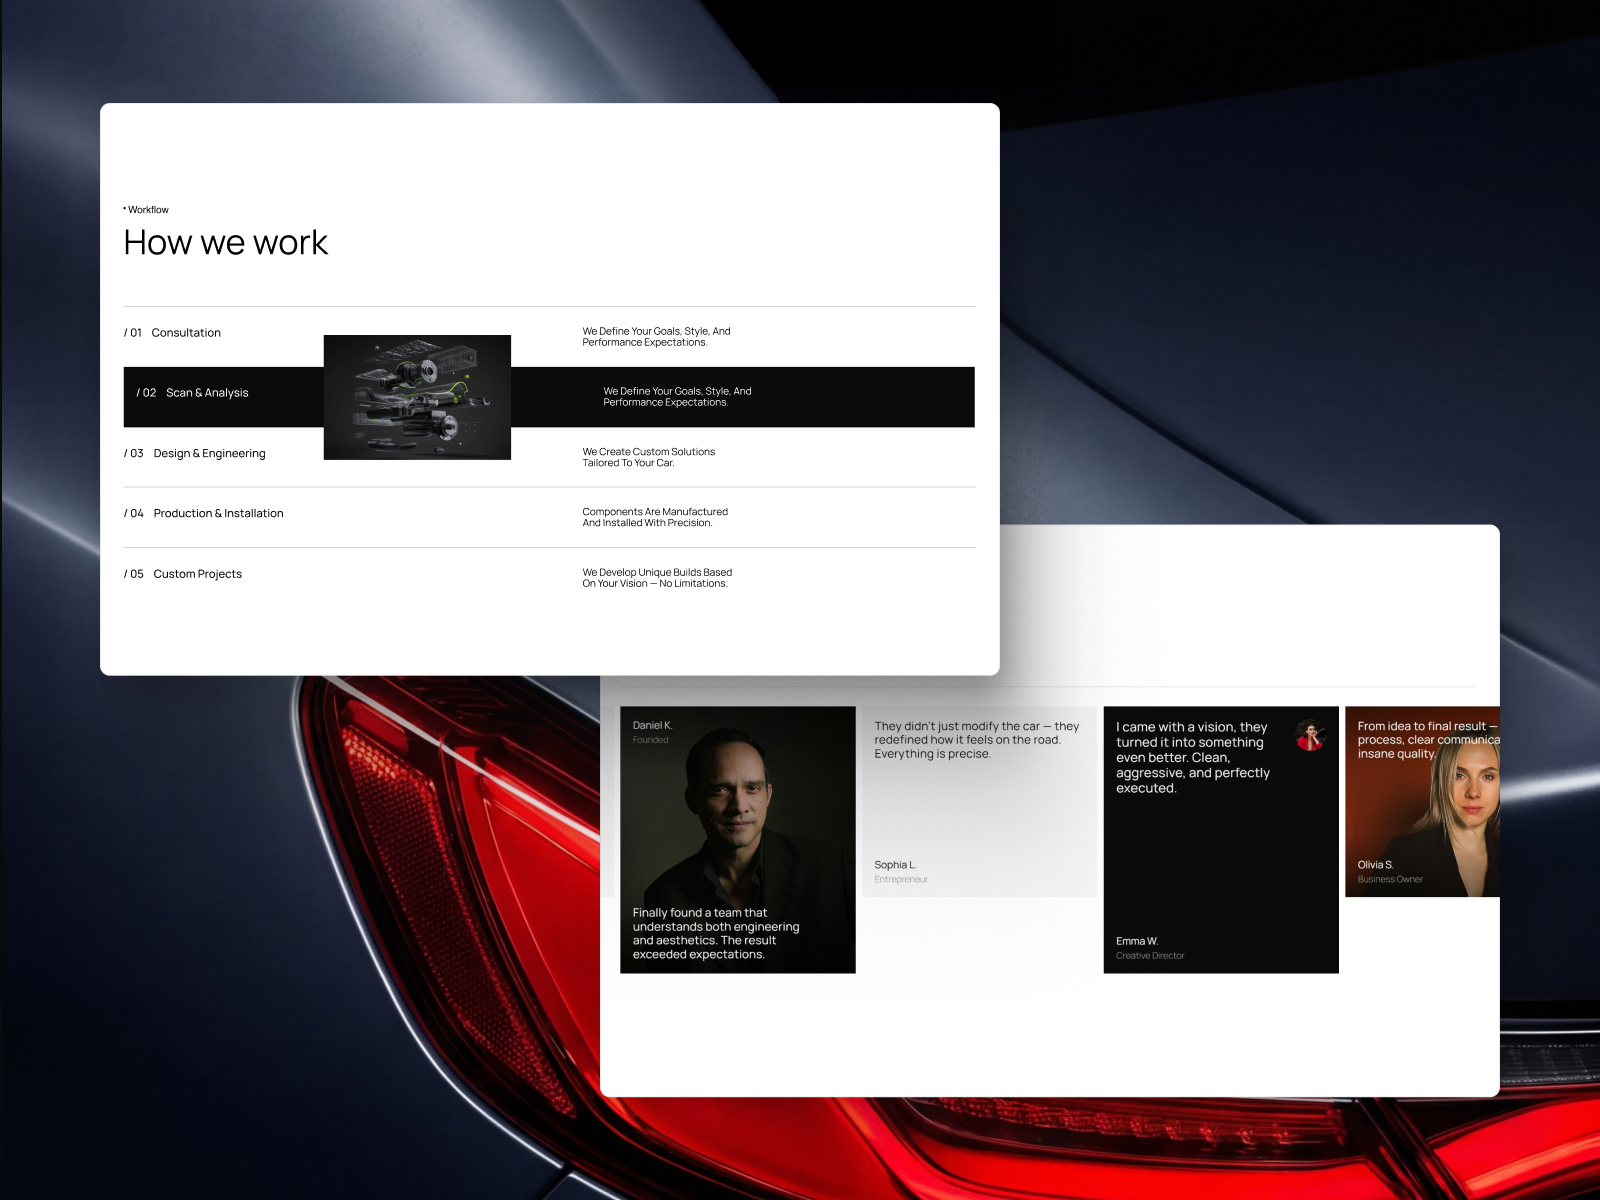Click the name 'Daniel K.'

652,725
